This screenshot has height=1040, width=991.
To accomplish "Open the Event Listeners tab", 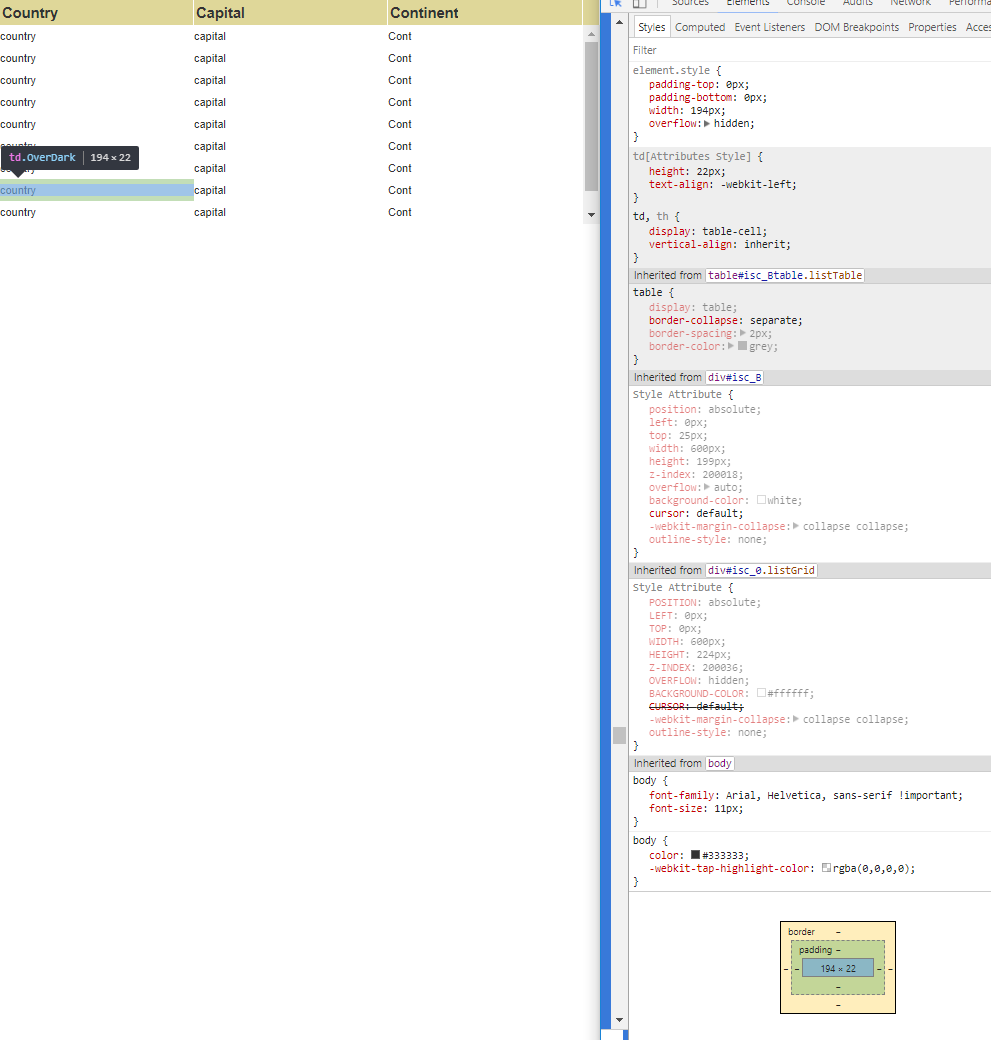I will pyautogui.click(x=769, y=27).
